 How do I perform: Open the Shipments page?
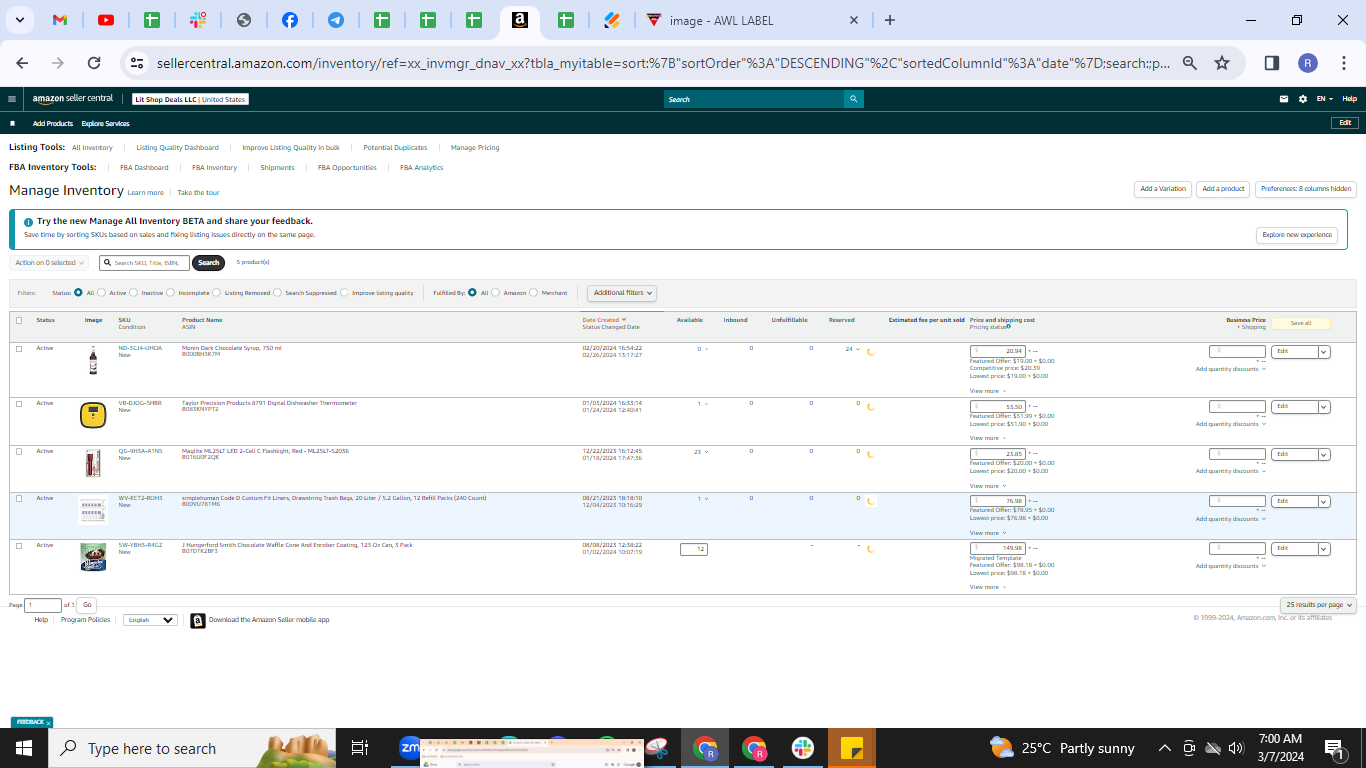(x=277, y=168)
